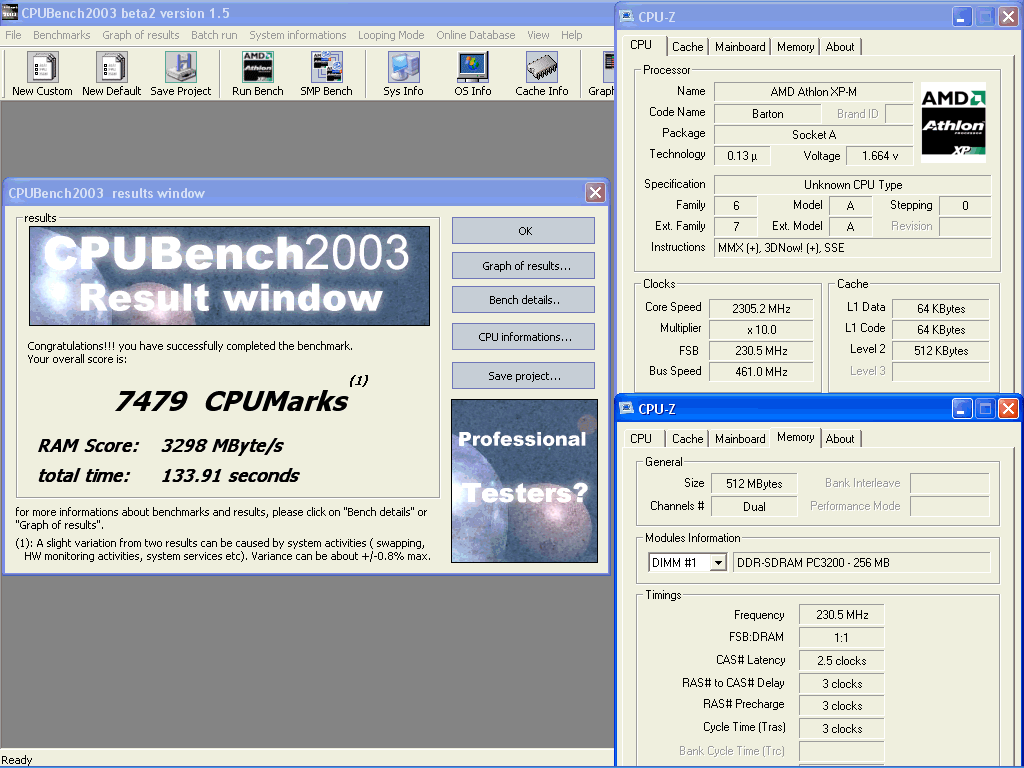
Task: Click the memory Size field 512 MBytes
Action: pyautogui.click(x=754, y=484)
